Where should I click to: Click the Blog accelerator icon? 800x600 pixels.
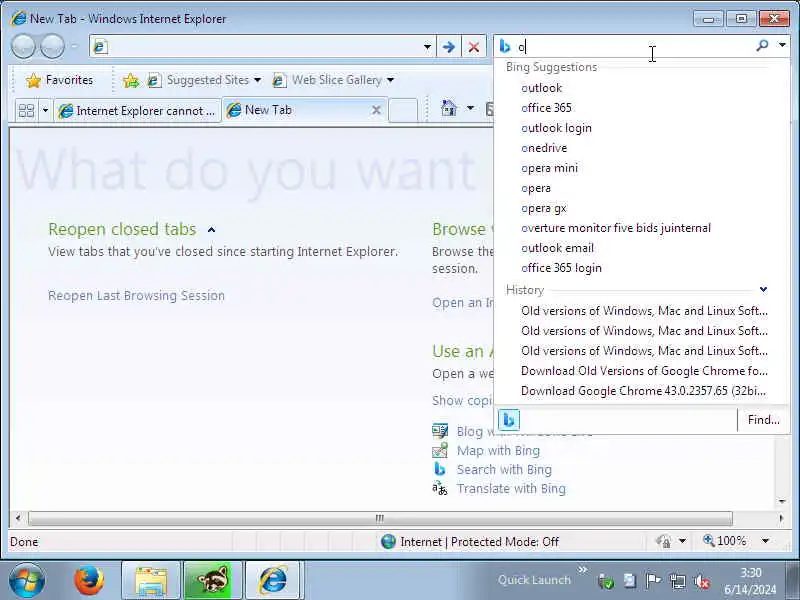click(440, 431)
